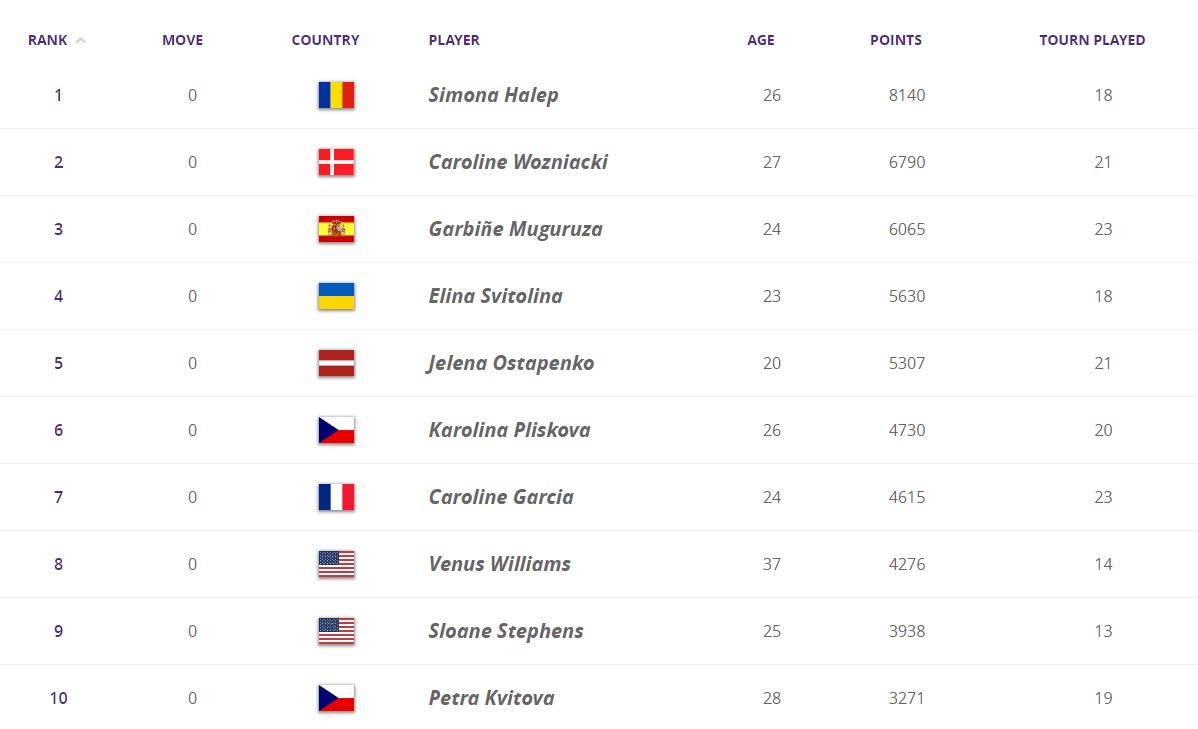Sort the table by POINTS column

coord(896,41)
